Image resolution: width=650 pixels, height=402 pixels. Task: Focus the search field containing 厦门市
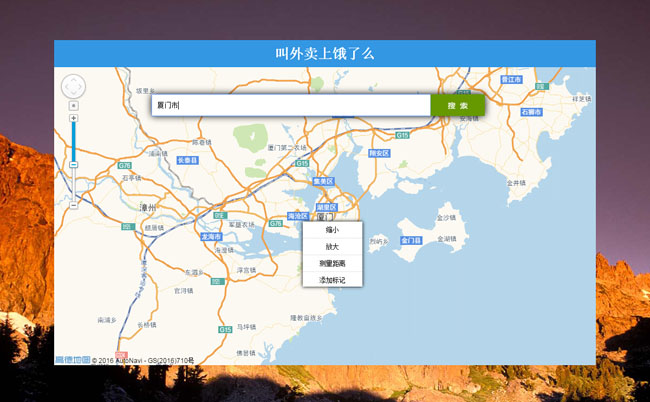pyautogui.click(x=290, y=105)
